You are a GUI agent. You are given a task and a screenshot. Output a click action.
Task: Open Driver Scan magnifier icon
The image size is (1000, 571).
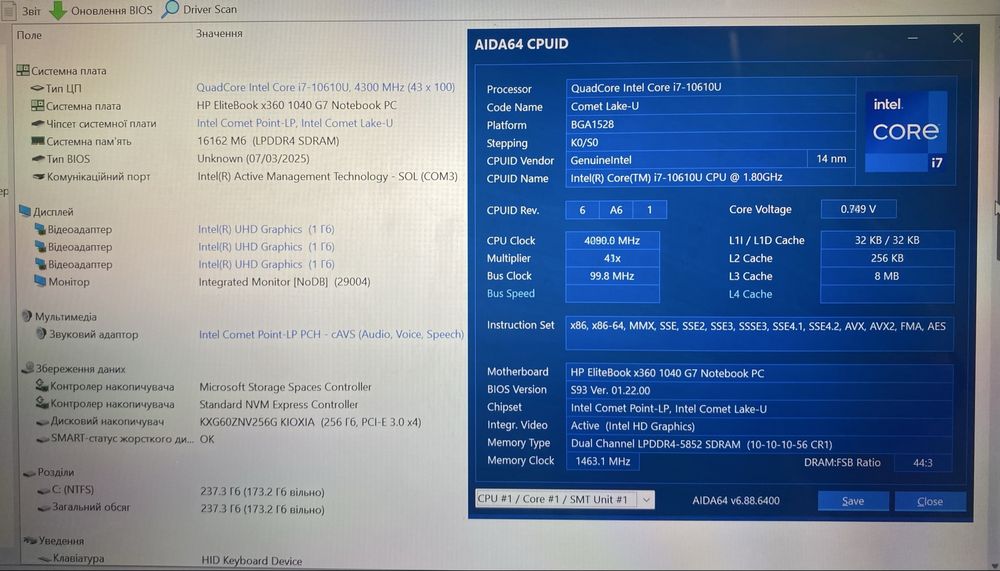170,9
